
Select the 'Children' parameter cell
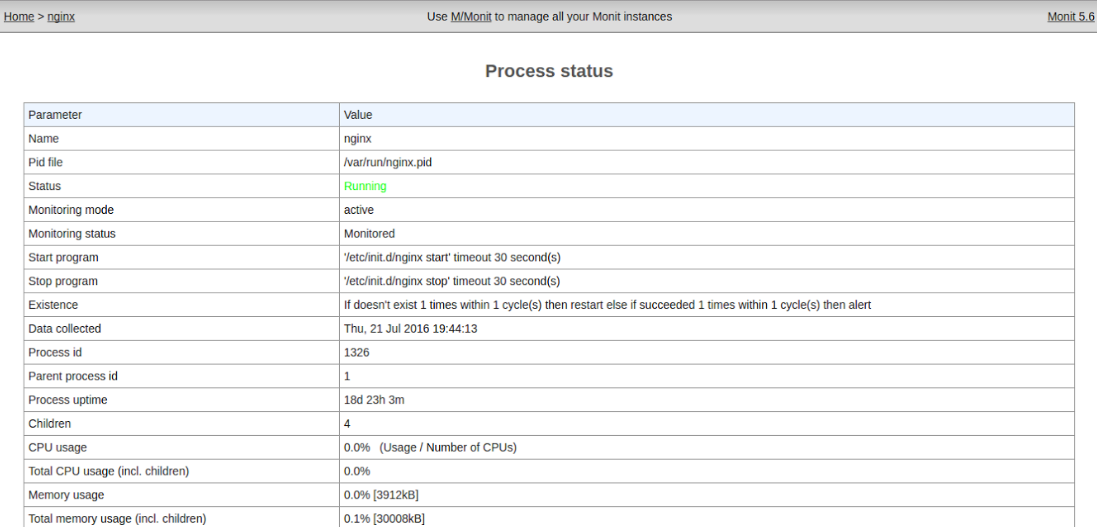click(182, 424)
